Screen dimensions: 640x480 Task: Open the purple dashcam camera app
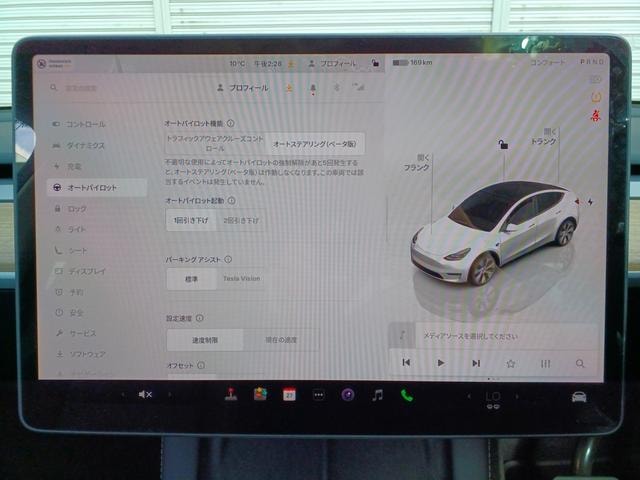348,395
